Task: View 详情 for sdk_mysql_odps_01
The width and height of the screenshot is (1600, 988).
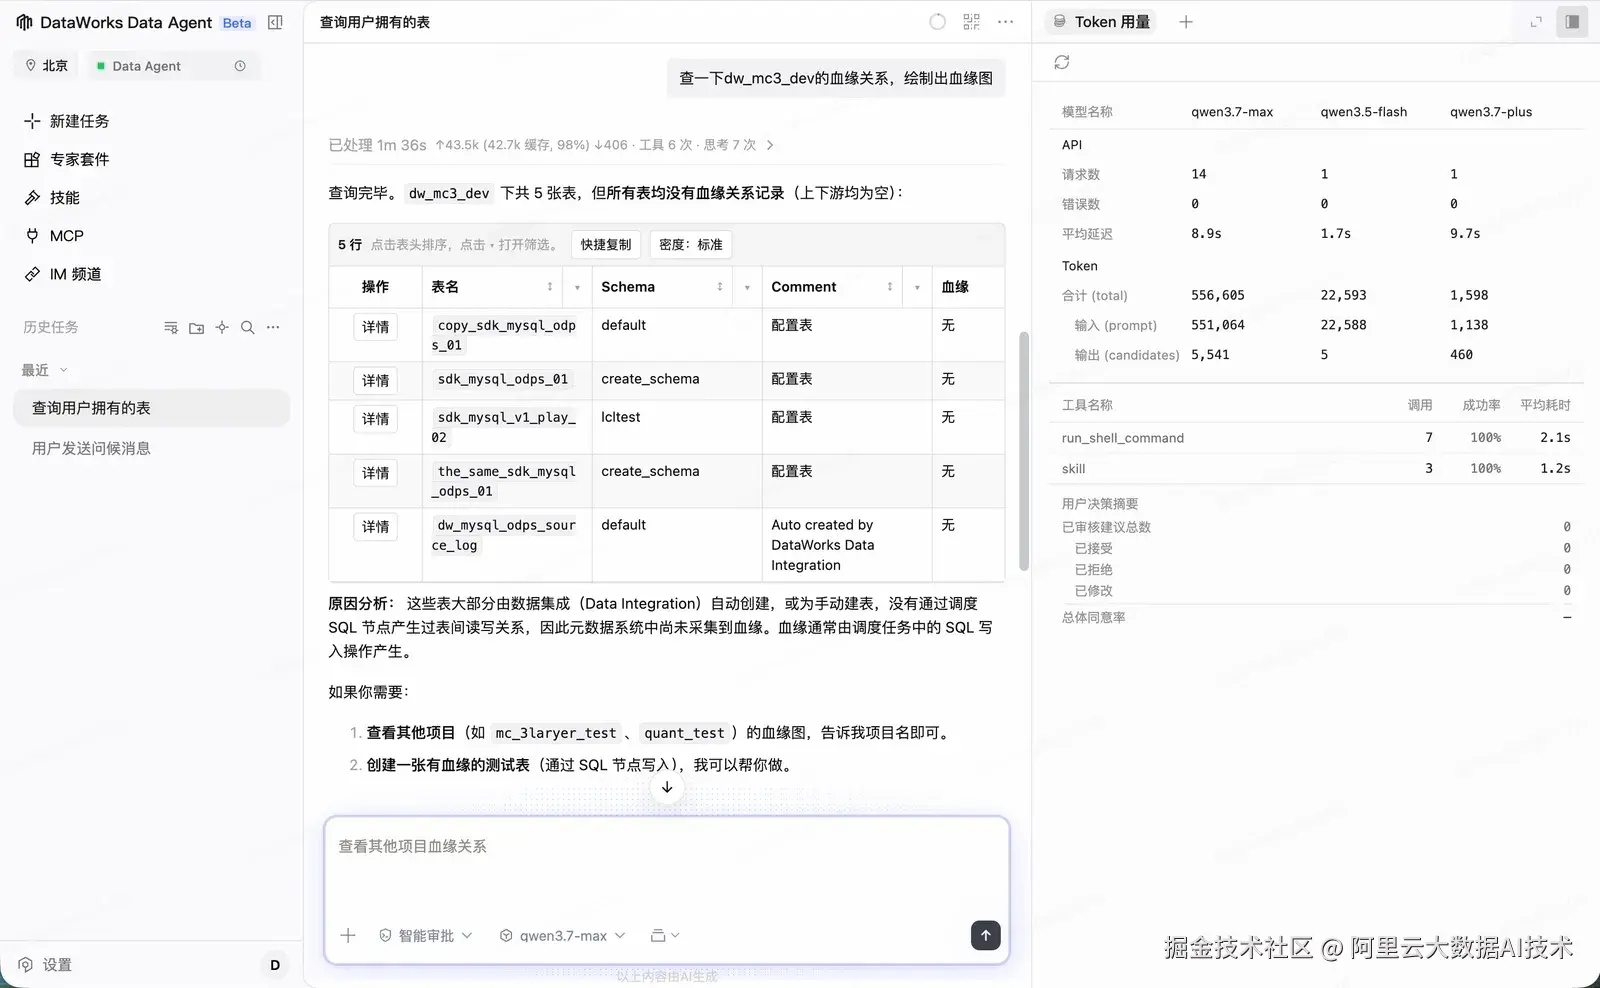Action: pyautogui.click(x=376, y=381)
